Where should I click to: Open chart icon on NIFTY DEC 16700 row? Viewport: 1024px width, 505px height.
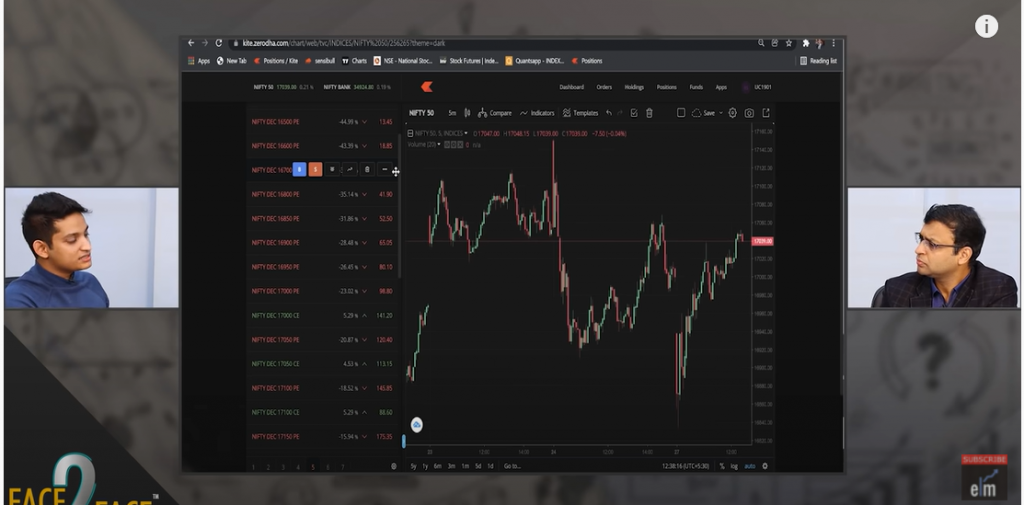click(349, 170)
